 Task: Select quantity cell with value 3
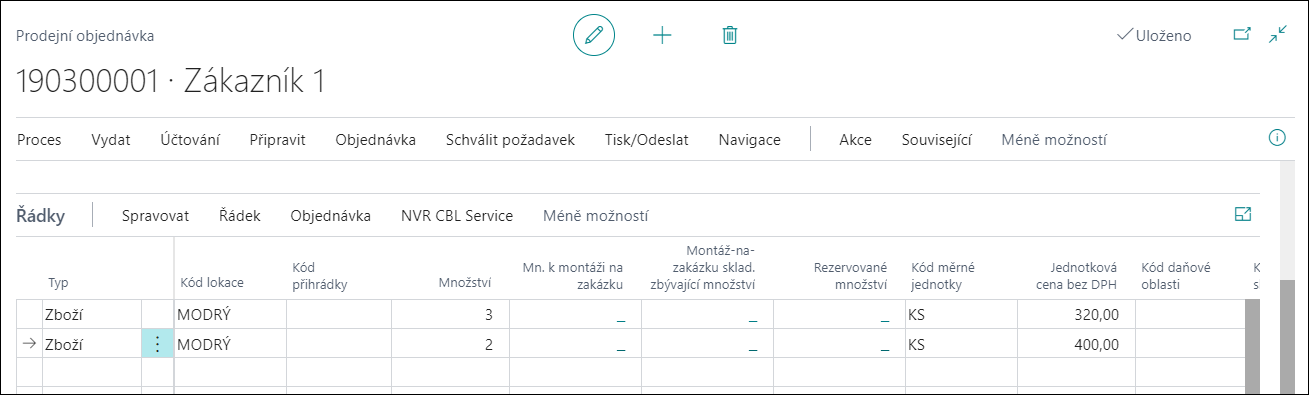450,315
